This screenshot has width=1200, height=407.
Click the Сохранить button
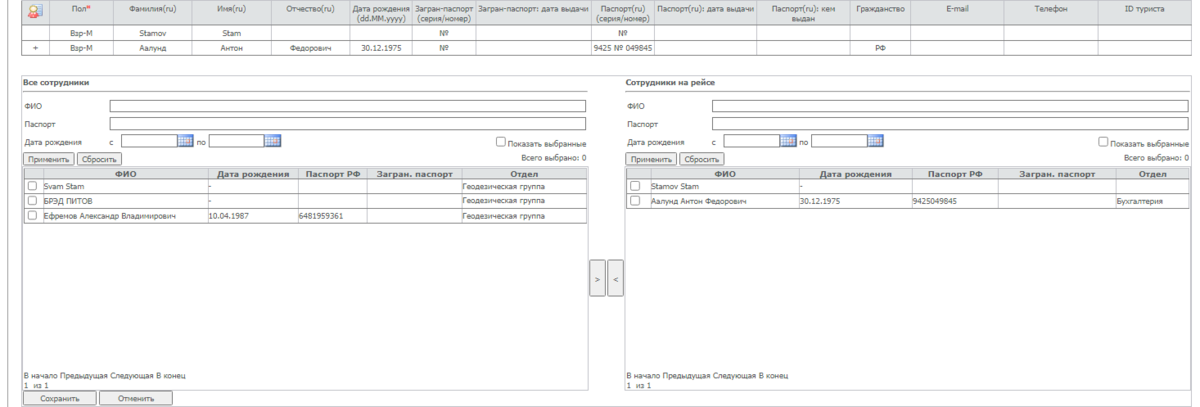pyautogui.click(x=59, y=398)
